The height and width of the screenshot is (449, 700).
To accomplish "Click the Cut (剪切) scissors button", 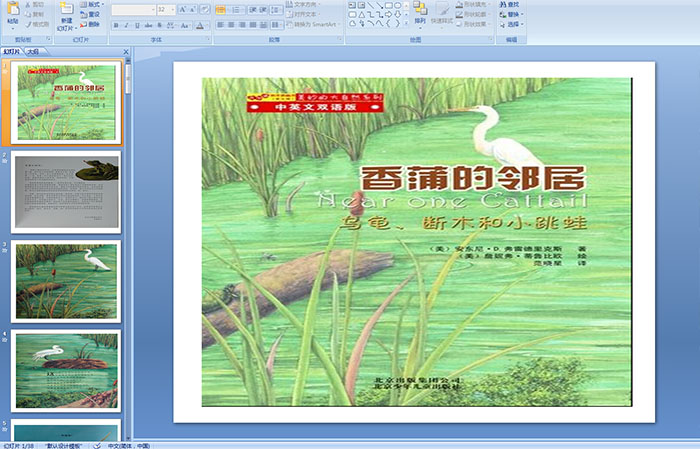I will click(x=35, y=4).
